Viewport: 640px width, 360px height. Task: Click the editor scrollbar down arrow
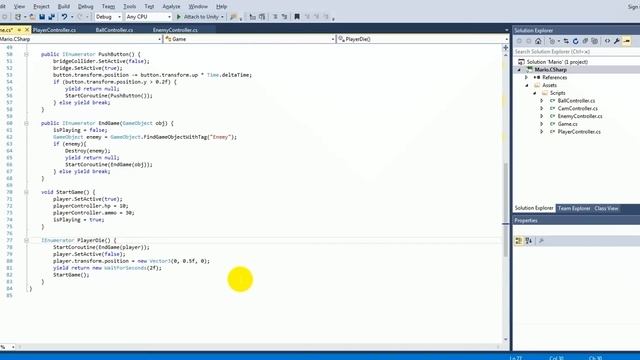point(506,340)
